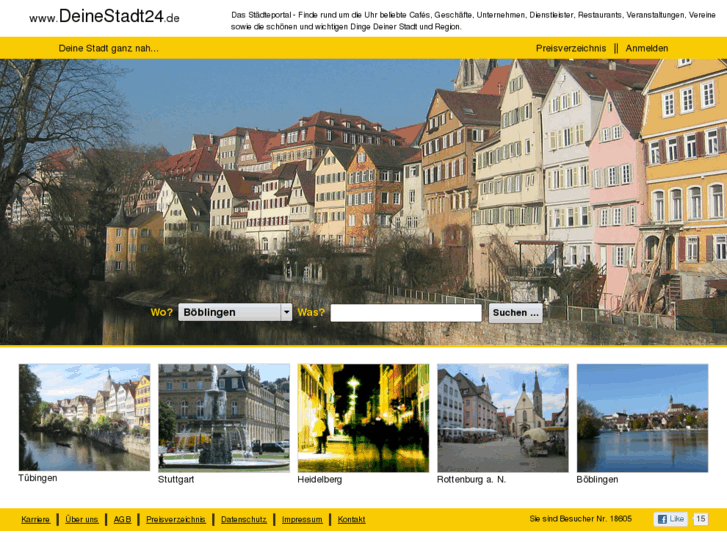Click the Städteportal description text in header
The image size is (727, 545).
click(x=473, y=21)
